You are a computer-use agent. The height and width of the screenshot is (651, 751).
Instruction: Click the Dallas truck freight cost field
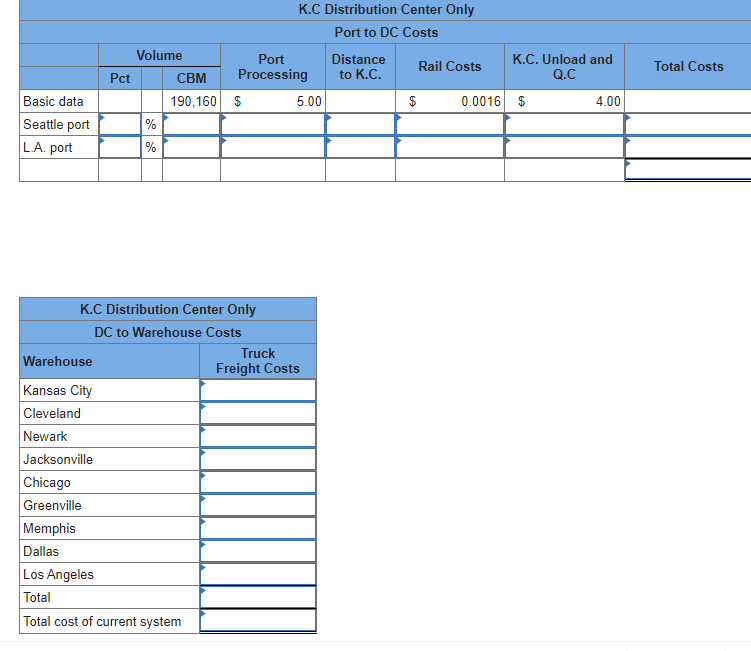click(x=258, y=551)
